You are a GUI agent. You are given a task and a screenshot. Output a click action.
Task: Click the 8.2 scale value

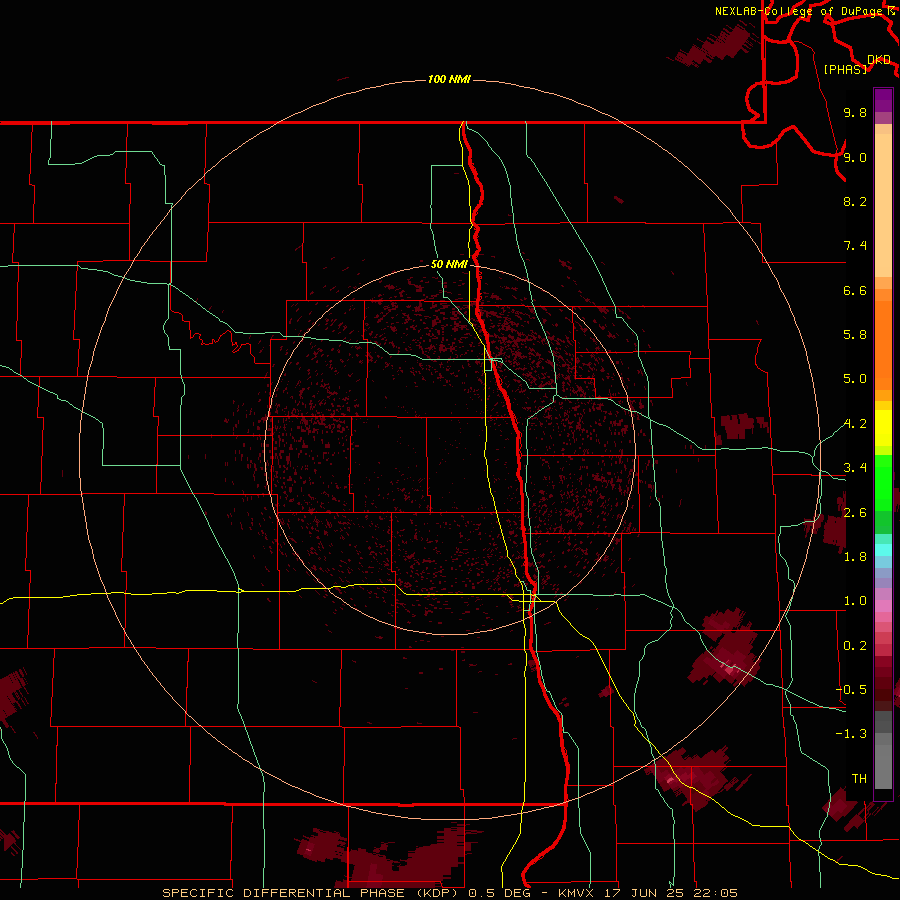(855, 201)
